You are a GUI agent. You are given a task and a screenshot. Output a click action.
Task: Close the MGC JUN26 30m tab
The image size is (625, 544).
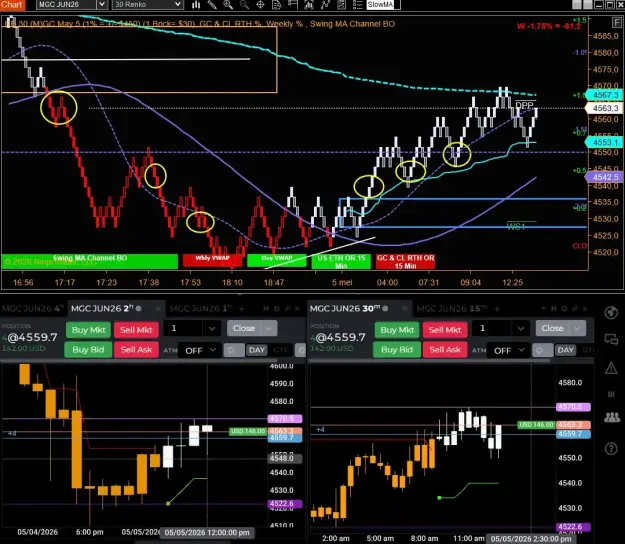tap(405, 309)
